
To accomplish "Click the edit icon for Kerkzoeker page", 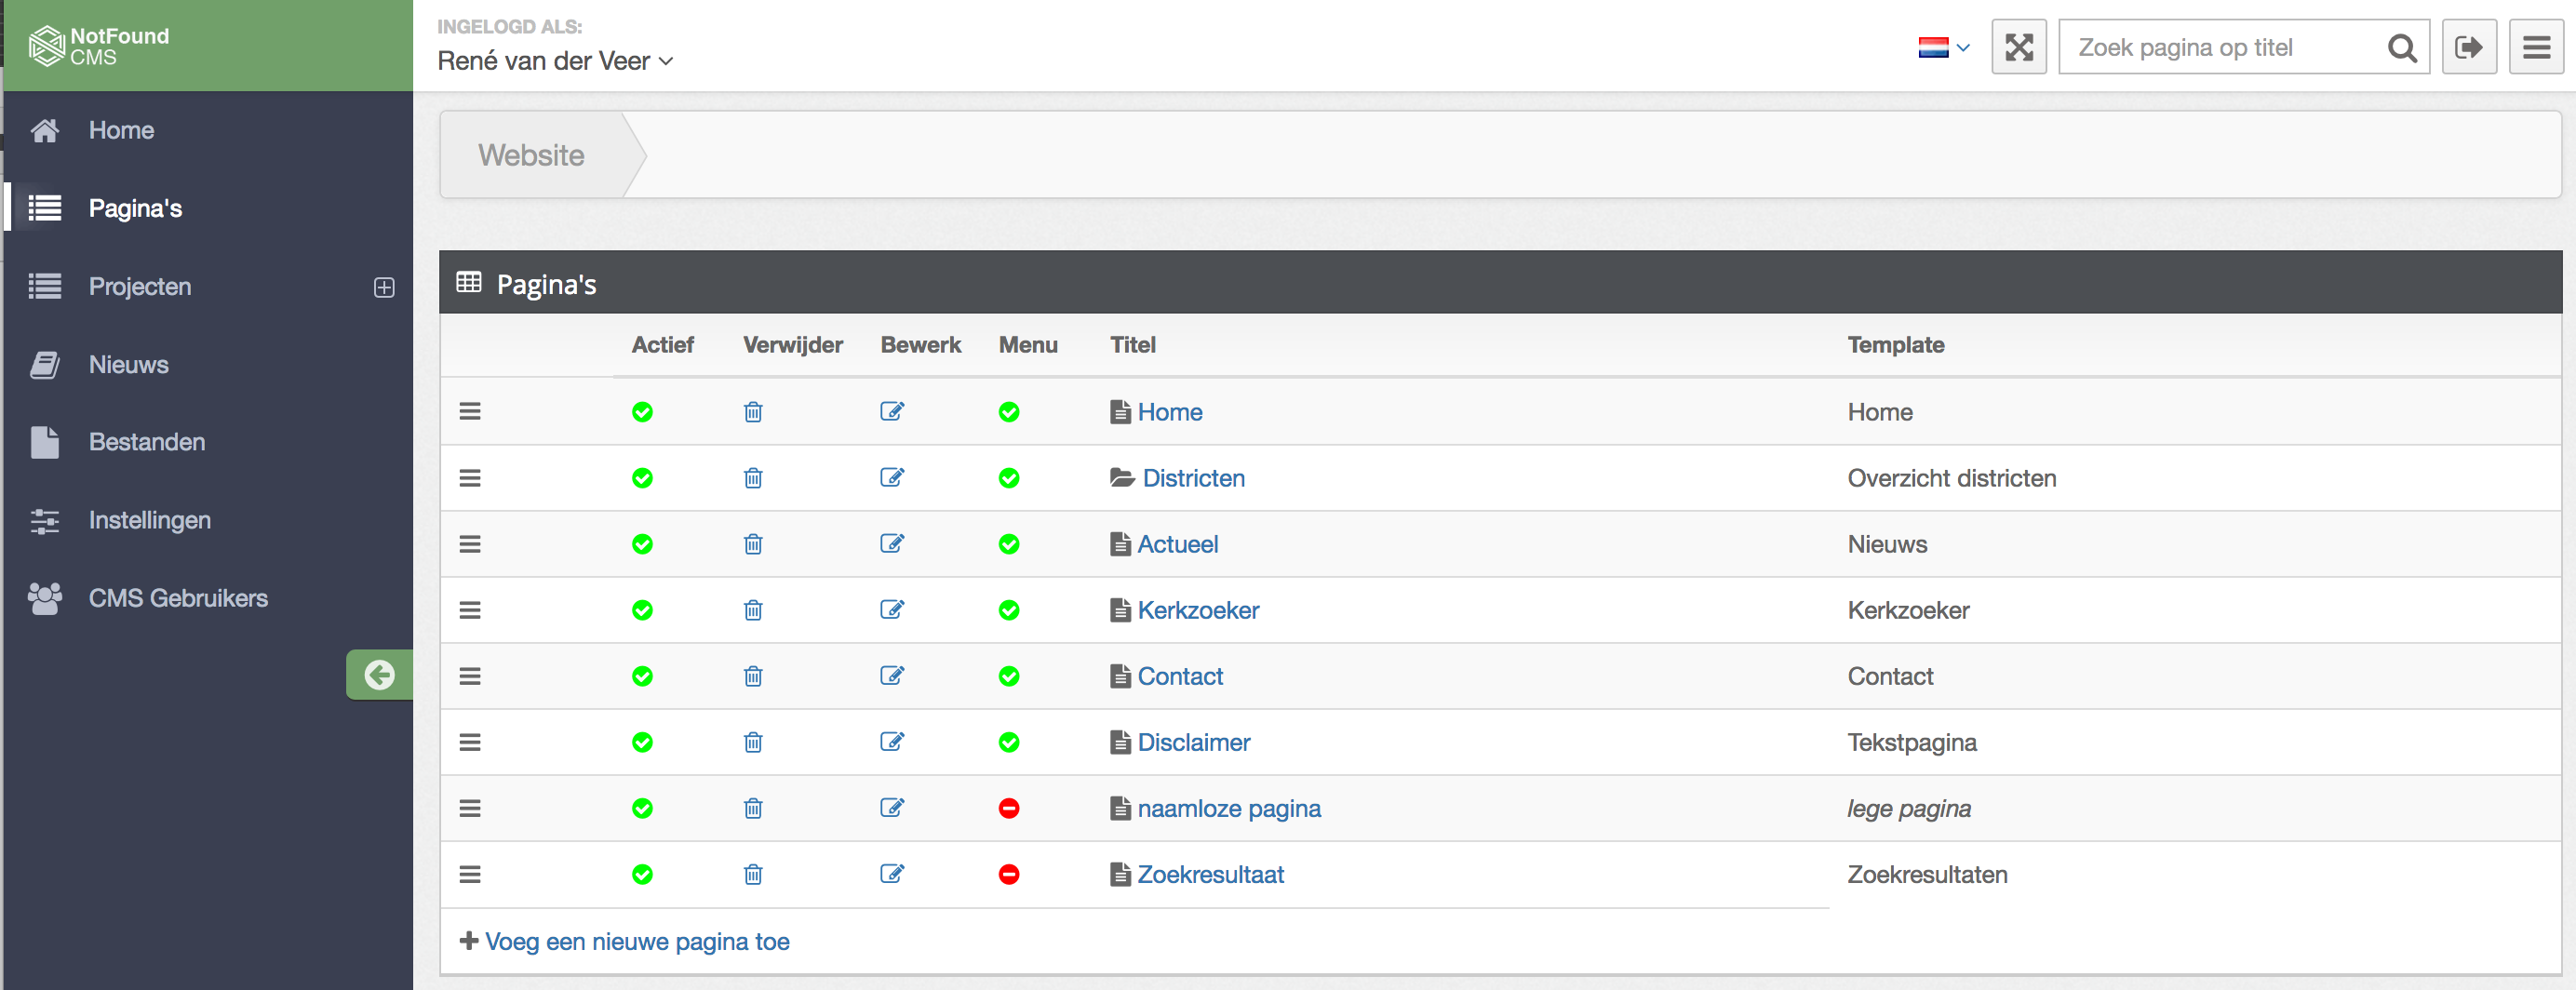I will (891, 610).
